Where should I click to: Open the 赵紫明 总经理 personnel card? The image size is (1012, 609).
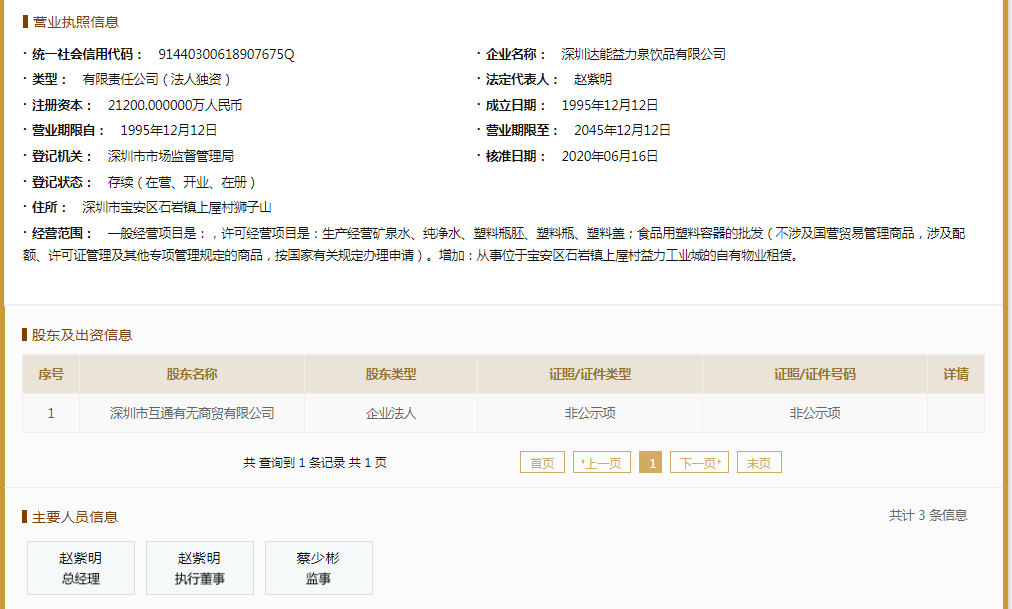click(x=81, y=568)
